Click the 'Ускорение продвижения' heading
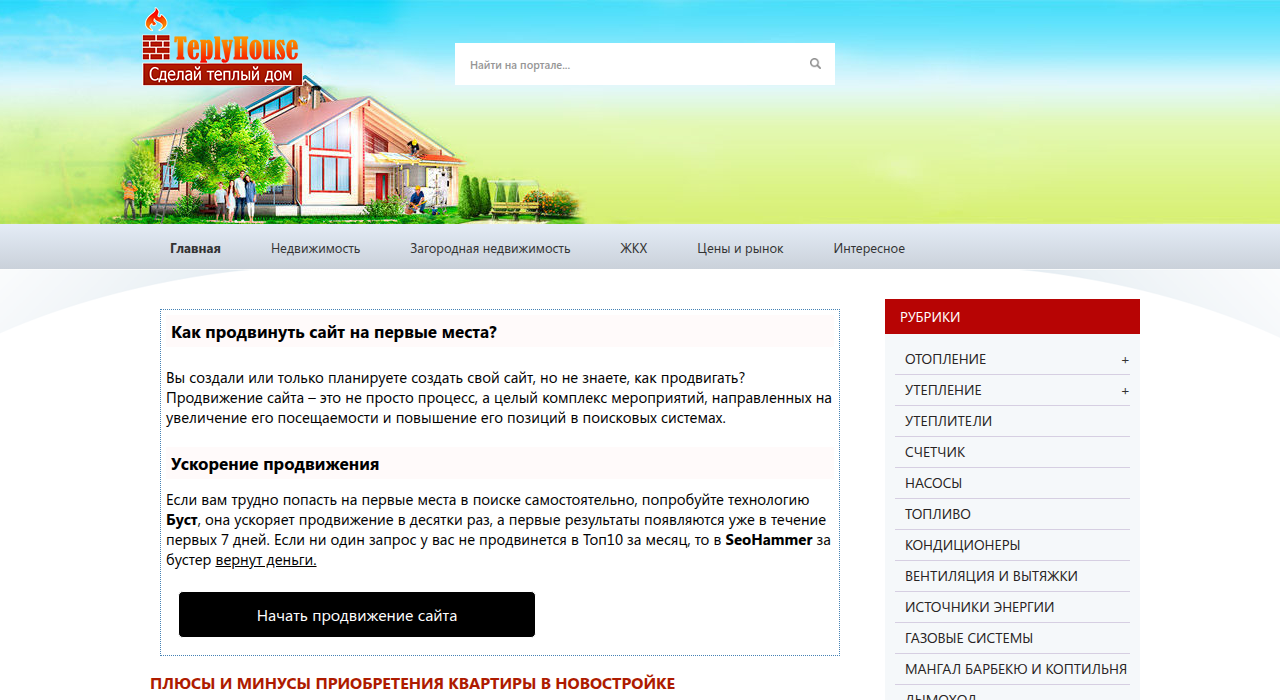Screen dimensions: 1280x700 point(275,464)
